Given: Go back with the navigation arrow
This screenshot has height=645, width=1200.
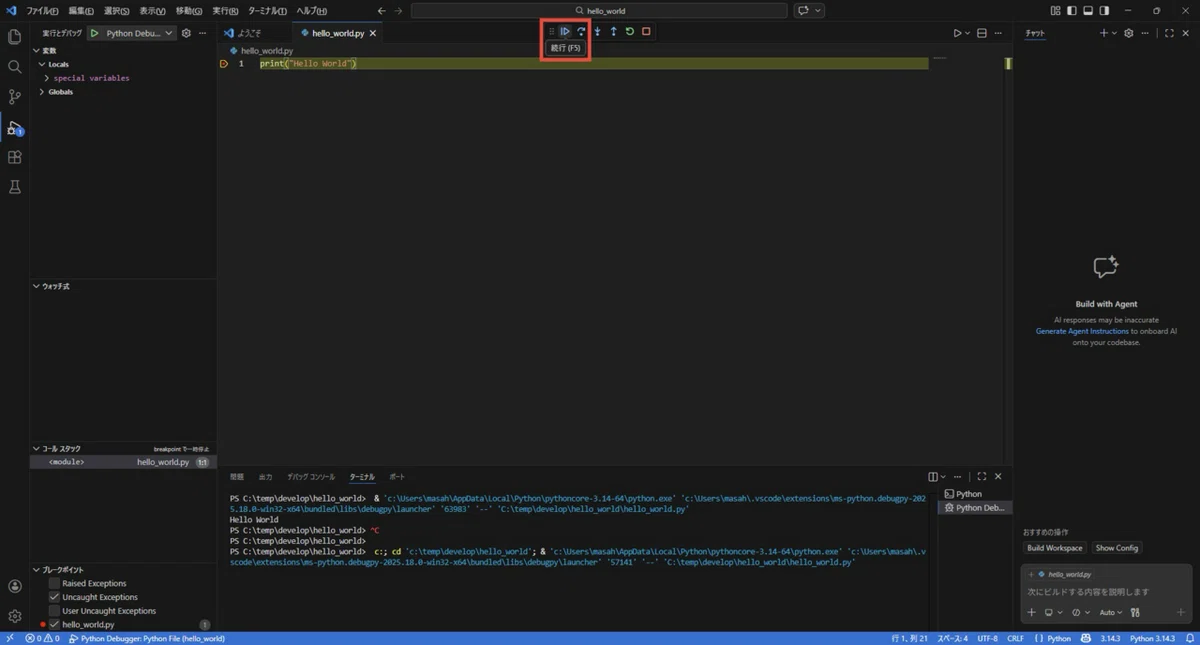Looking at the screenshot, I should [382, 10].
